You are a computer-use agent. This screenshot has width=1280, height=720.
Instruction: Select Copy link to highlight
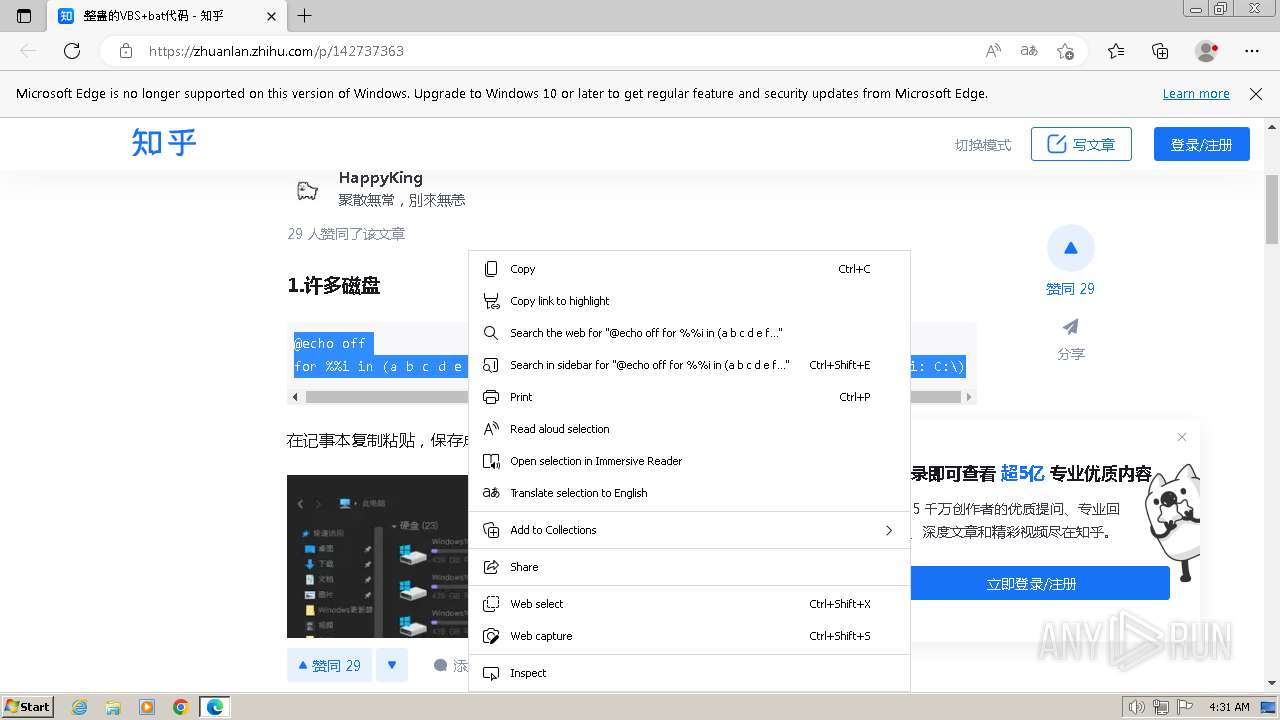[689, 301]
